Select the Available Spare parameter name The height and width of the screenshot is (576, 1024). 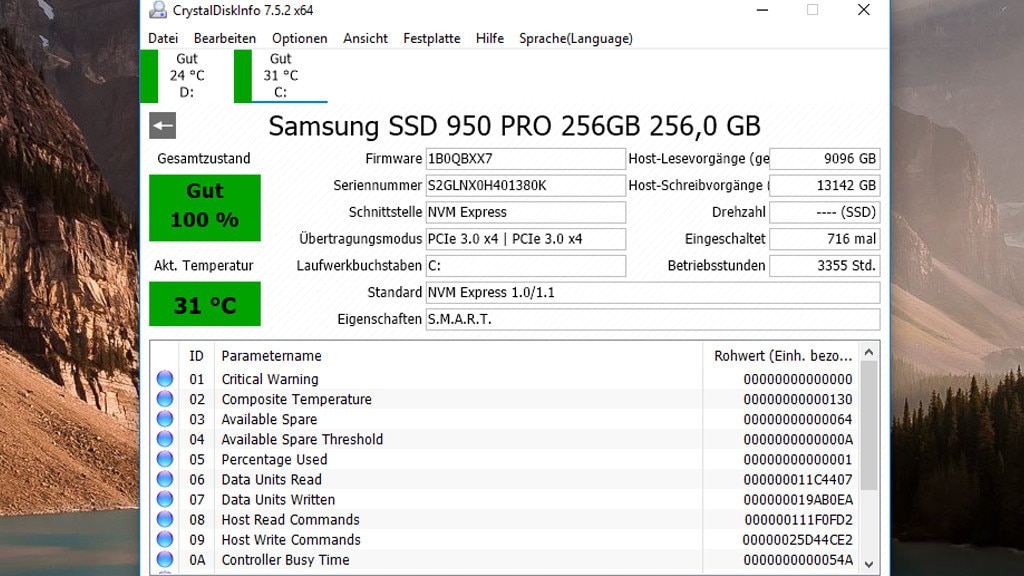coord(269,419)
